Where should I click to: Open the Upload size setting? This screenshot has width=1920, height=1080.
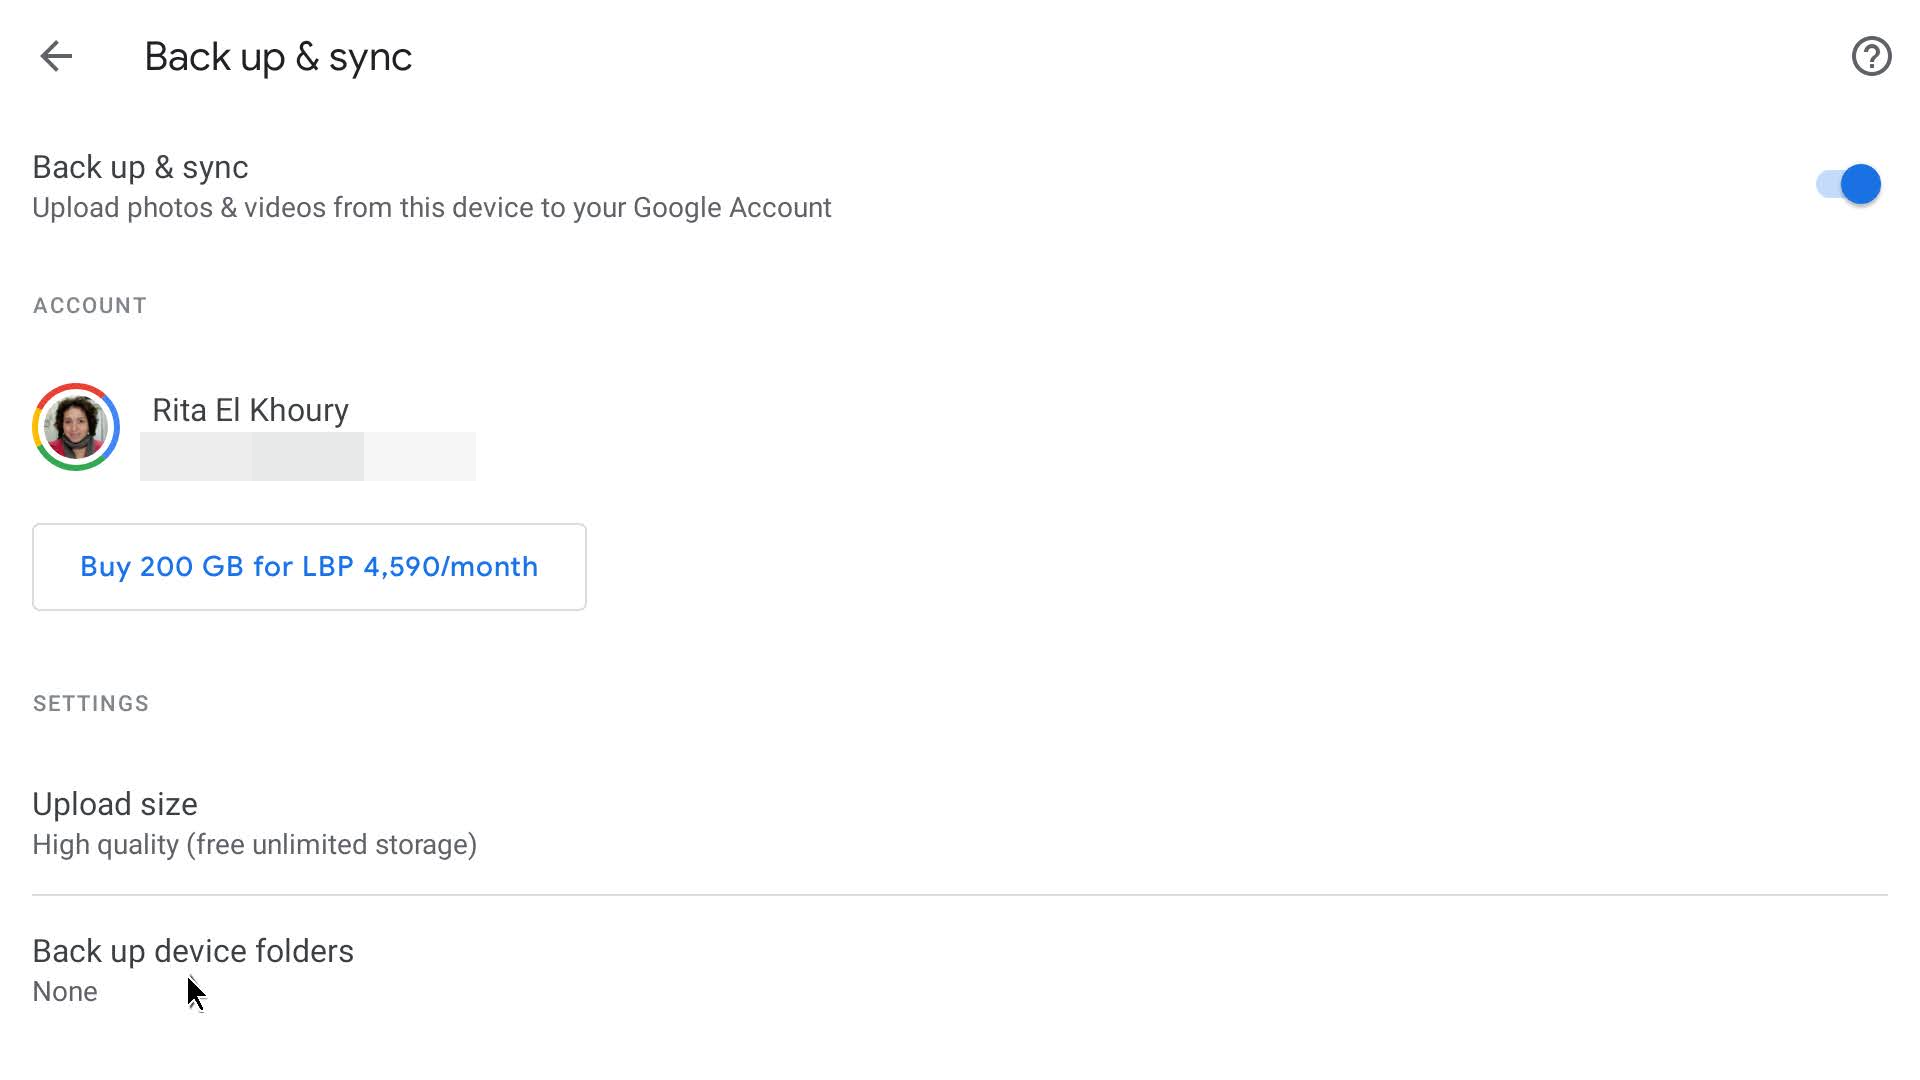point(115,803)
